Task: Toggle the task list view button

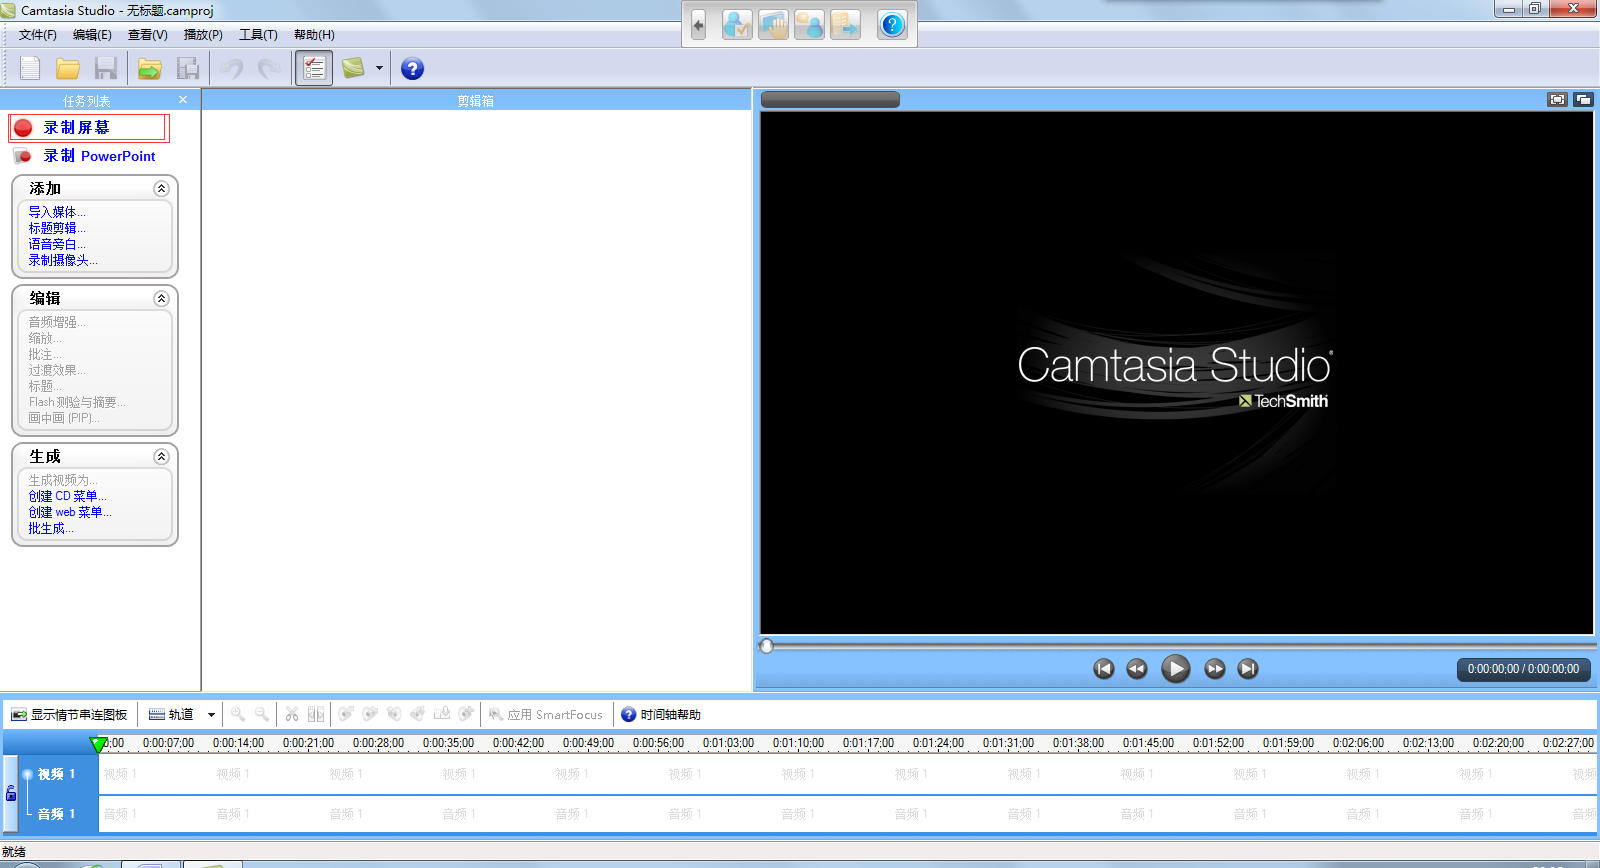Action: click(314, 68)
